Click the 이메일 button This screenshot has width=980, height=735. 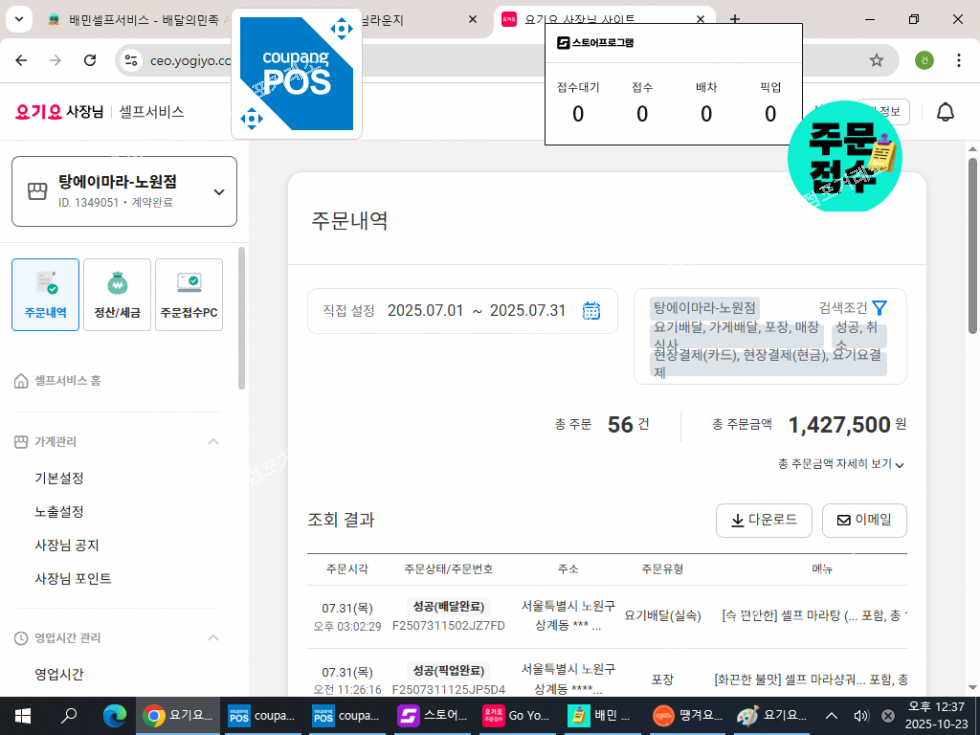[x=864, y=520]
